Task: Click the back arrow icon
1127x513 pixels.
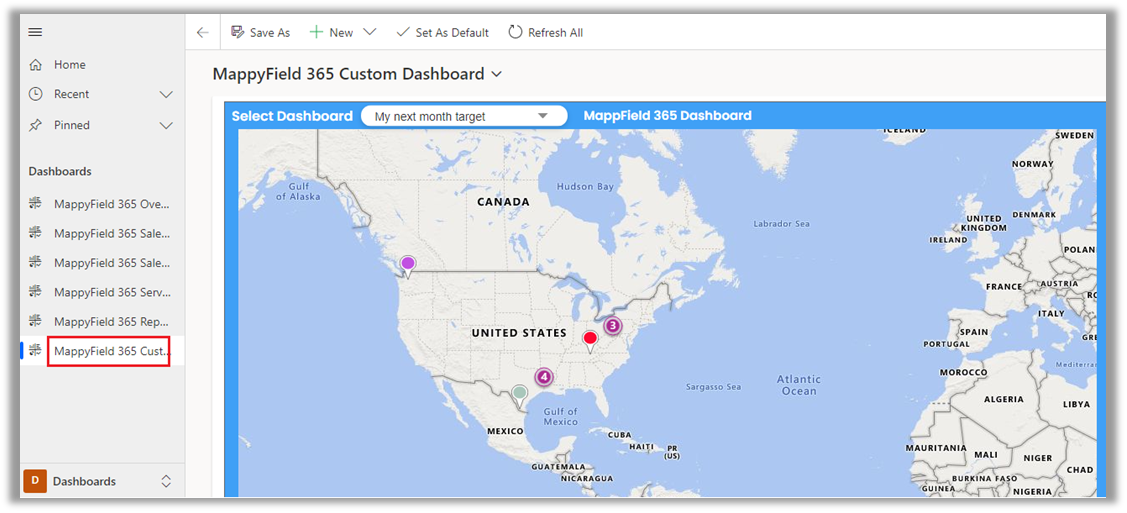Action: pos(203,32)
